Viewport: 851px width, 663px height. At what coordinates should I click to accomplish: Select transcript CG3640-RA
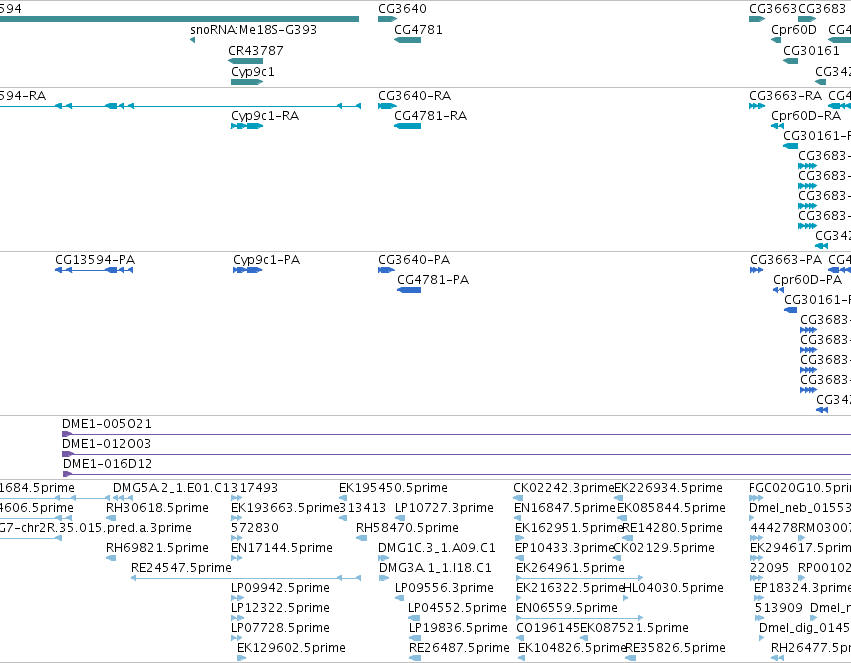(x=415, y=95)
